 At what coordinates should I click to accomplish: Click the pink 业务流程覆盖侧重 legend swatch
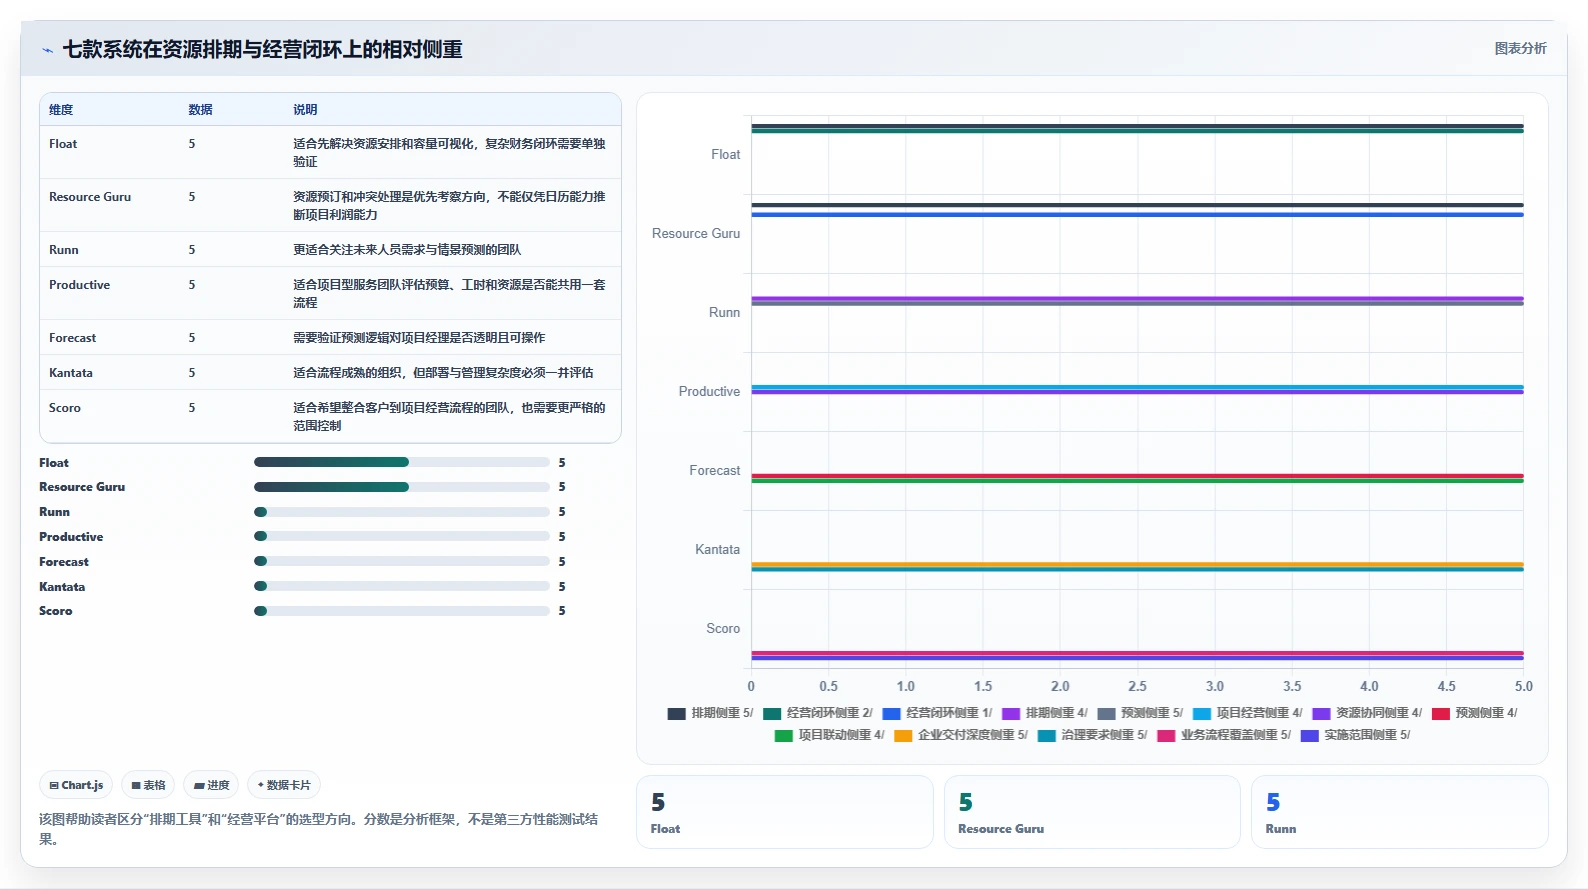tap(1166, 735)
